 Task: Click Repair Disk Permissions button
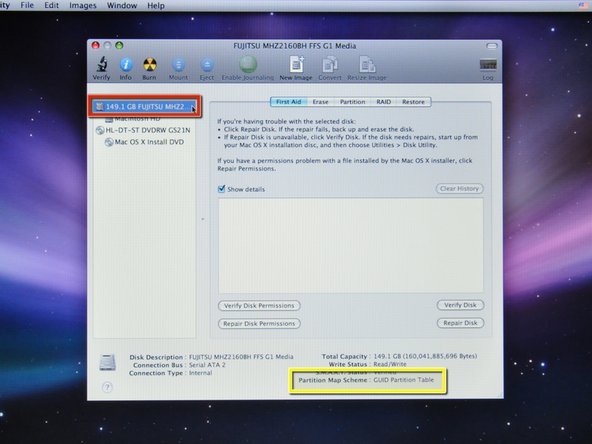(259, 324)
